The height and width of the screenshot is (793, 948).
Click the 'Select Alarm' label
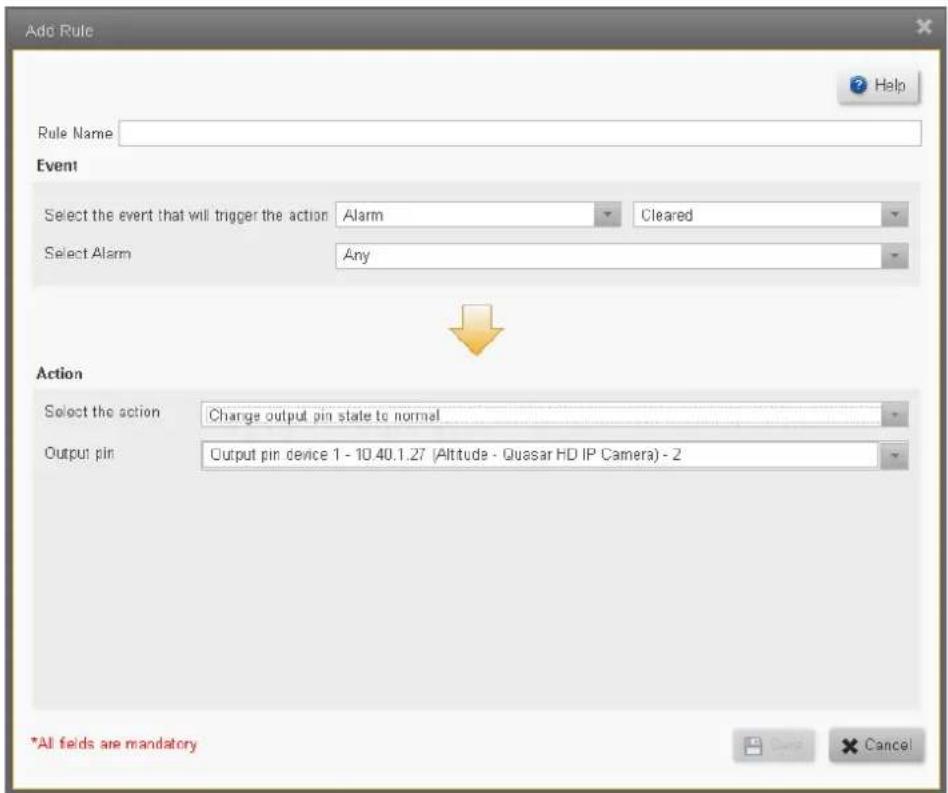[x=88, y=253]
